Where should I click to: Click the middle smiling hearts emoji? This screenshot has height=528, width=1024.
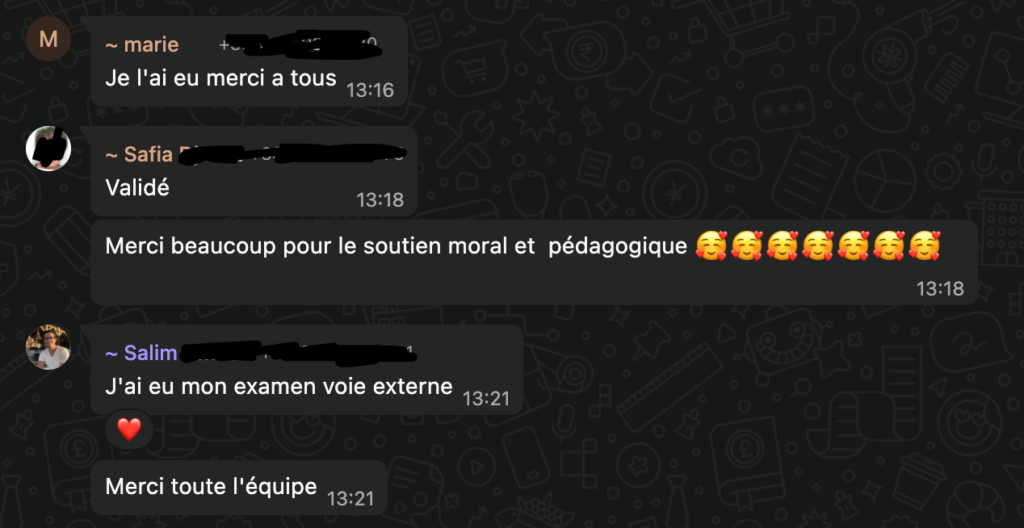click(818, 246)
